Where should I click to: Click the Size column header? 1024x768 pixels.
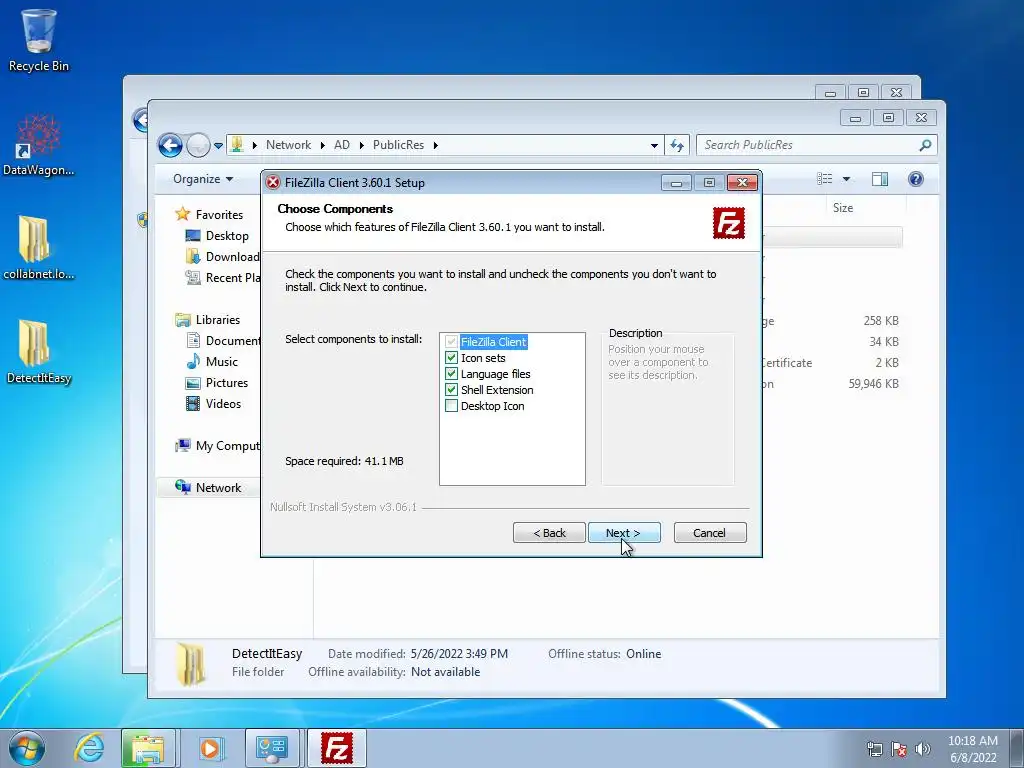[842, 208]
